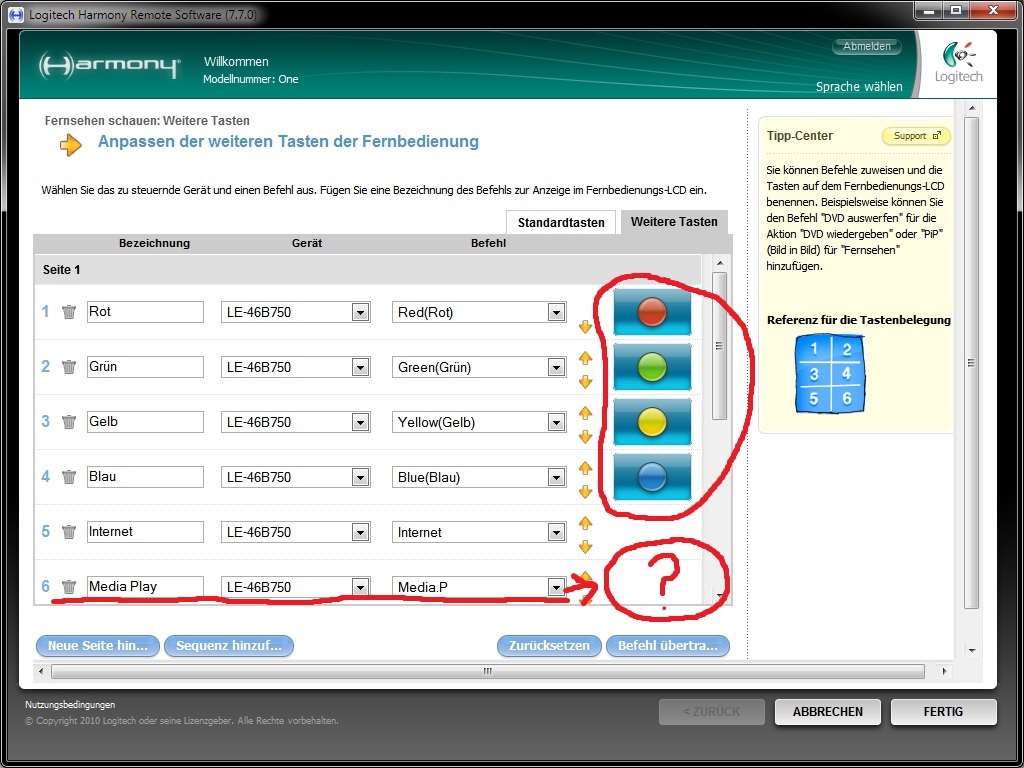Image resolution: width=1024 pixels, height=768 pixels.
Task: Click the key layout reference grid
Action: point(829,374)
